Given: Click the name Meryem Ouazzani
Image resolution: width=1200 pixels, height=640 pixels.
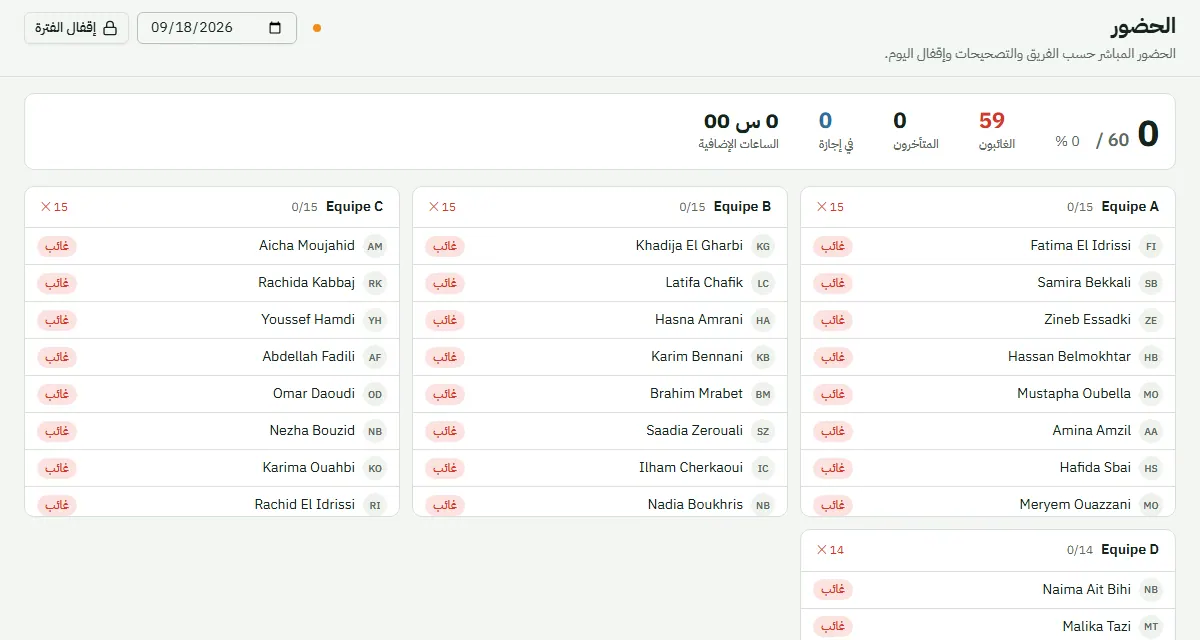Looking at the screenshot, I should click(1075, 505).
